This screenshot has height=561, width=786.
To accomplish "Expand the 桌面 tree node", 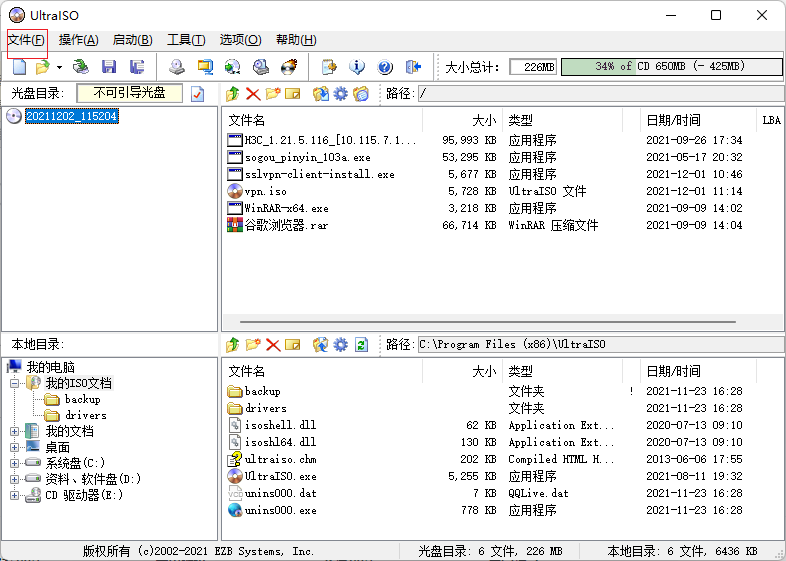I will click(x=15, y=447).
